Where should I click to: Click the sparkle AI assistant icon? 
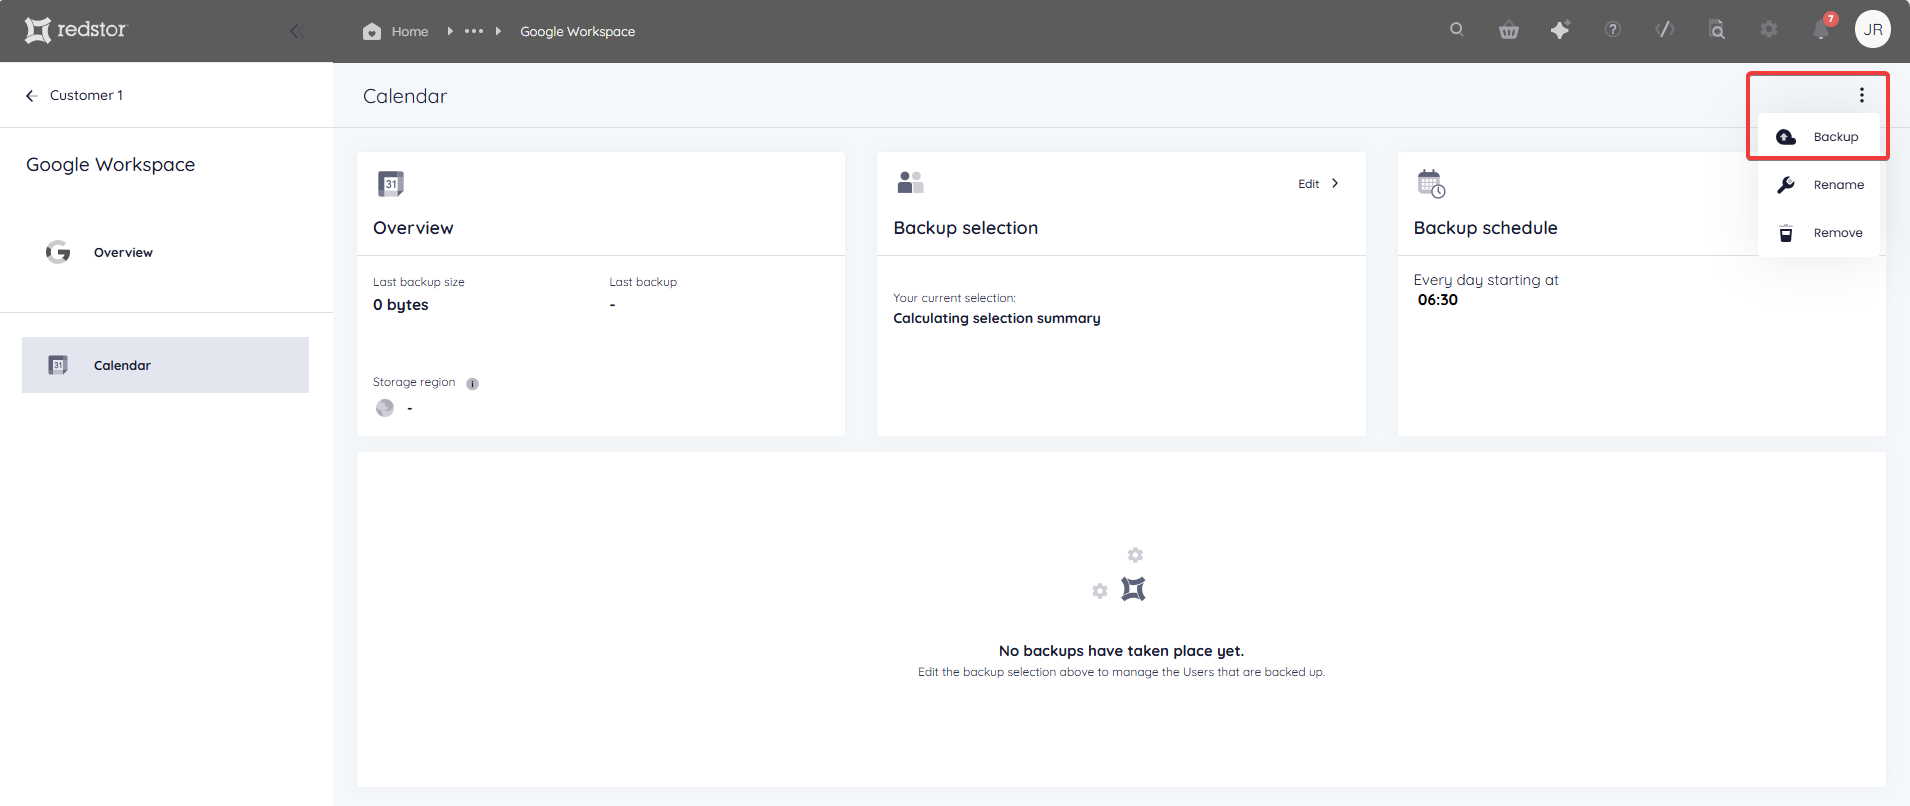point(1560,30)
